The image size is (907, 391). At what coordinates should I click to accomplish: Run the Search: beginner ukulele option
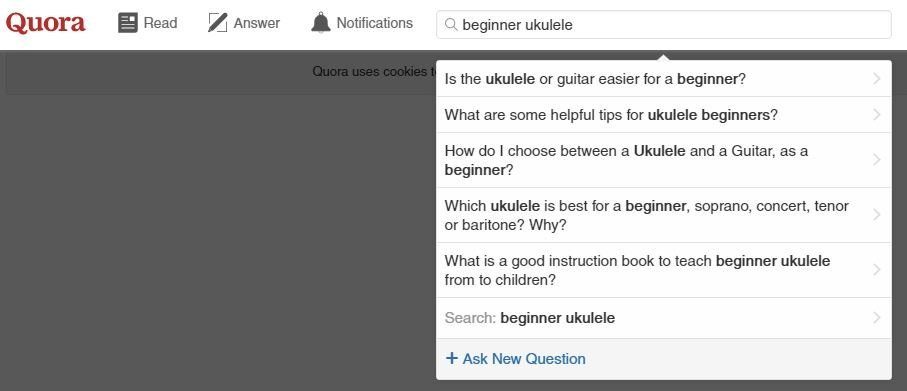663,318
